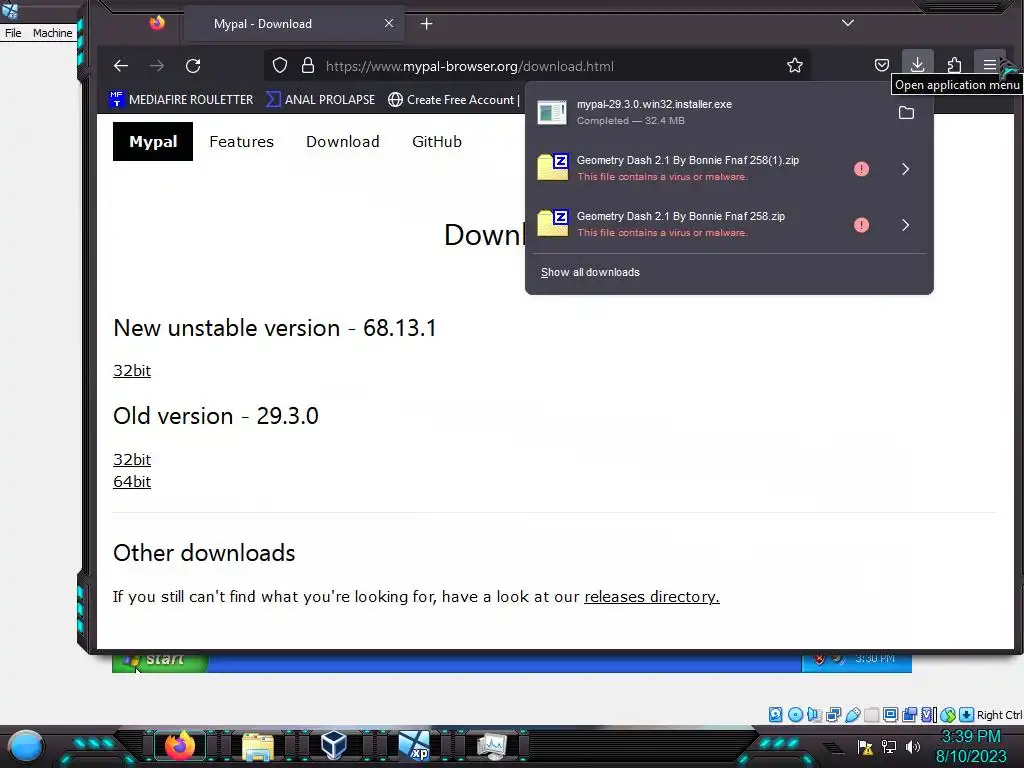Open host volume speaker tray icon
This screenshot has height=768, width=1024.
912,747
